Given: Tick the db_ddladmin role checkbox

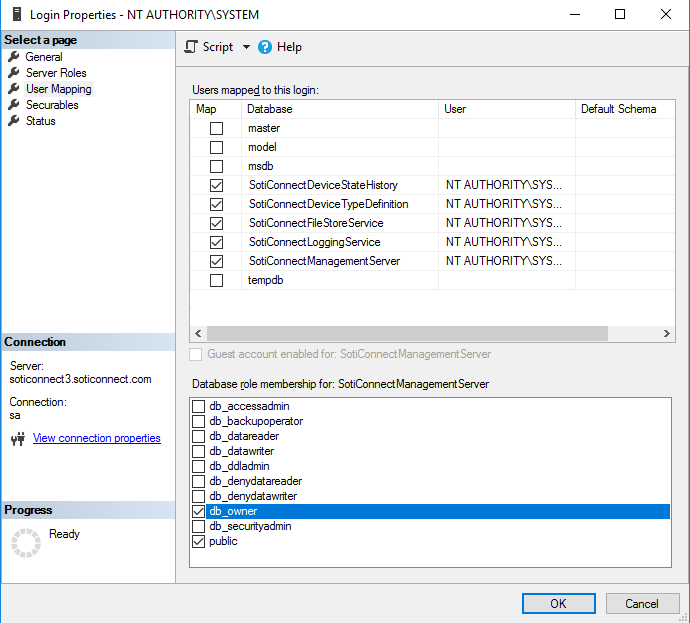Looking at the screenshot, I should coord(198,466).
